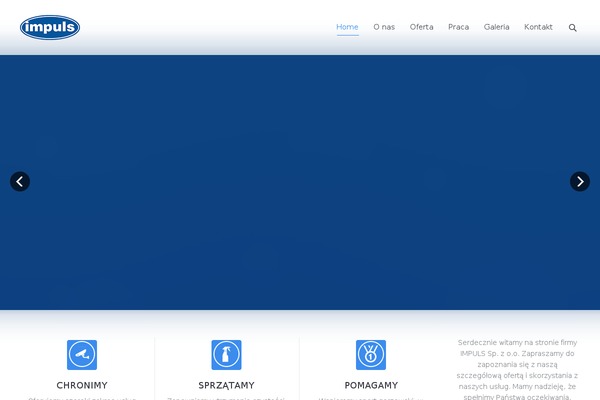Click the Chronimy security camera icon

click(x=82, y=355)
